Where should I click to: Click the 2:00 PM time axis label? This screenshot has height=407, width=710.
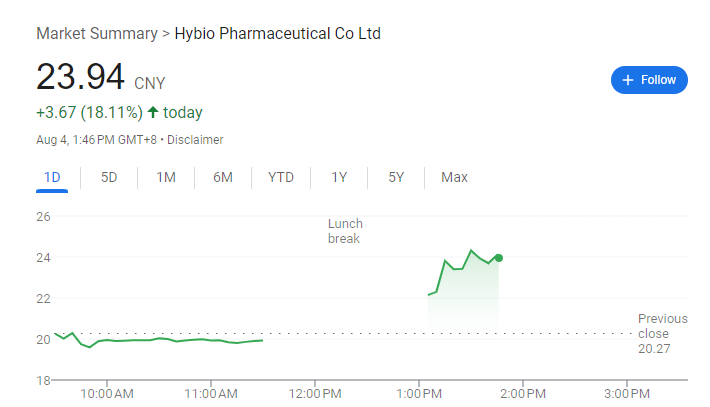(524, 393)
